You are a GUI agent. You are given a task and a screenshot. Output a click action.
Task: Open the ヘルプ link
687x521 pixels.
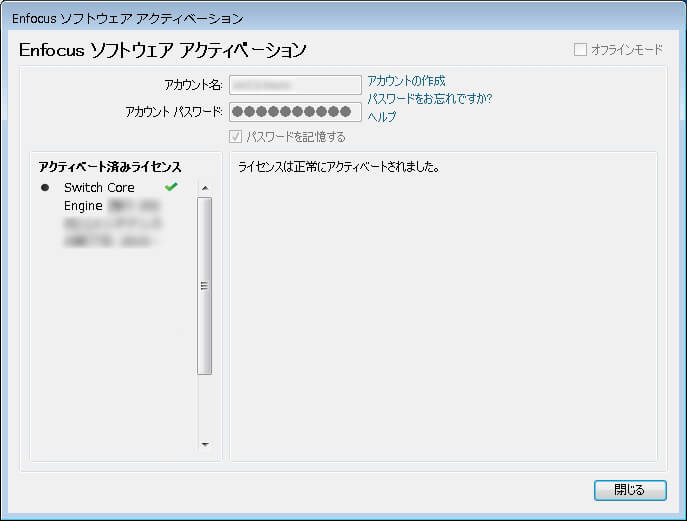382,117
